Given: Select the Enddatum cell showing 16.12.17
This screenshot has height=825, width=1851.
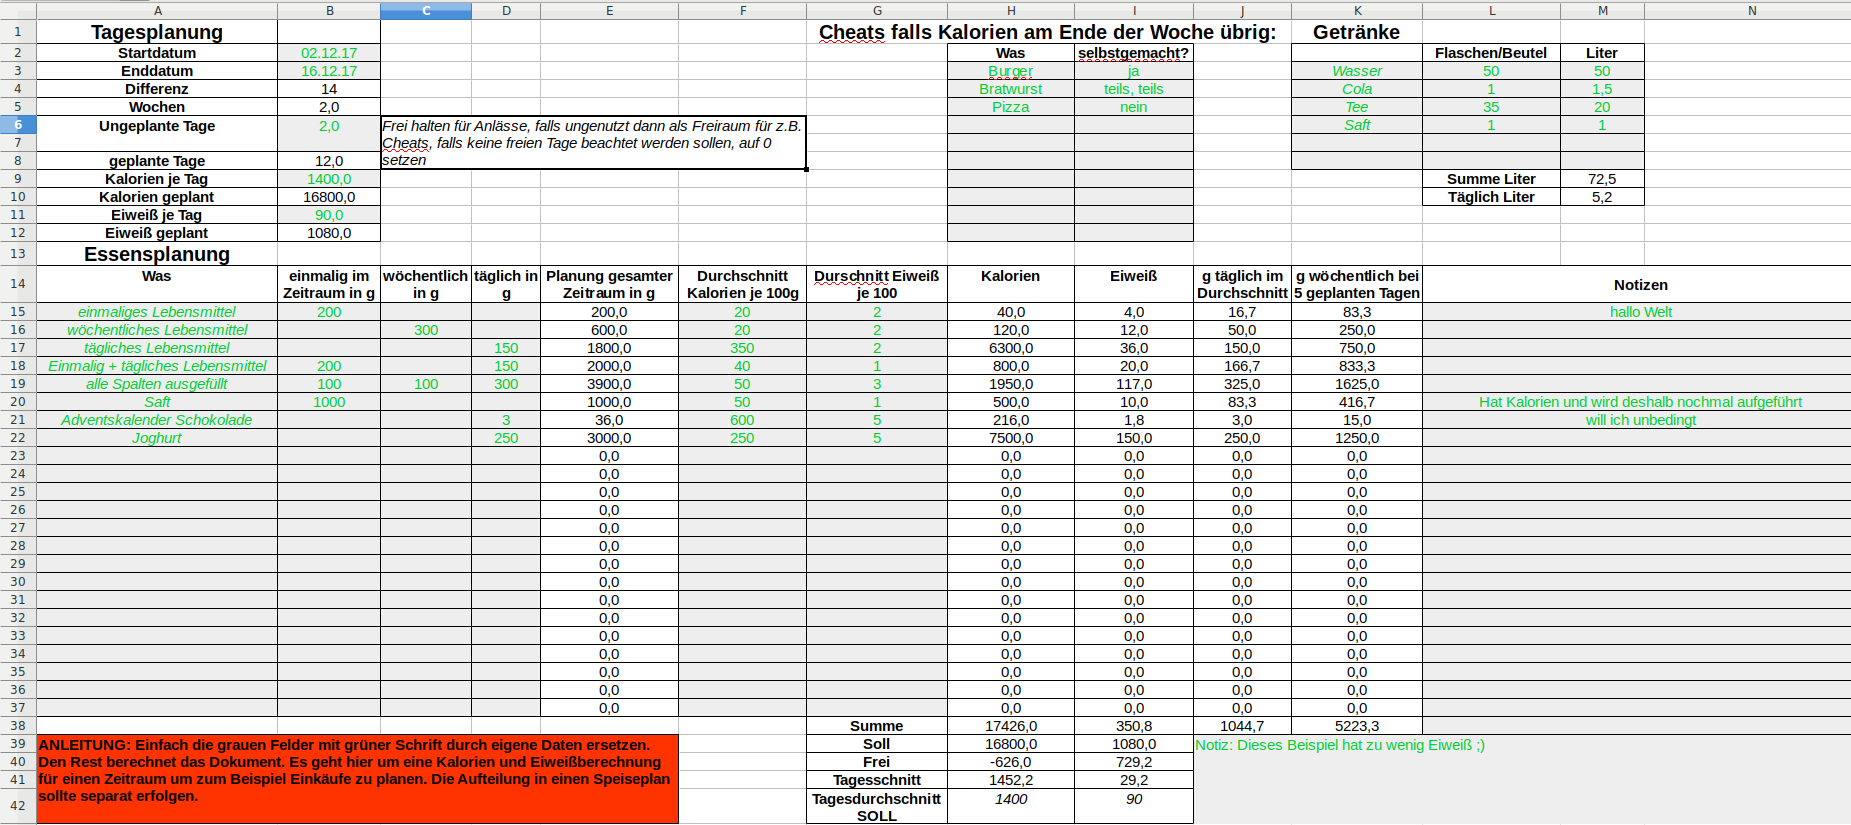Looking at the screenshot, I should tap(329, 71).
